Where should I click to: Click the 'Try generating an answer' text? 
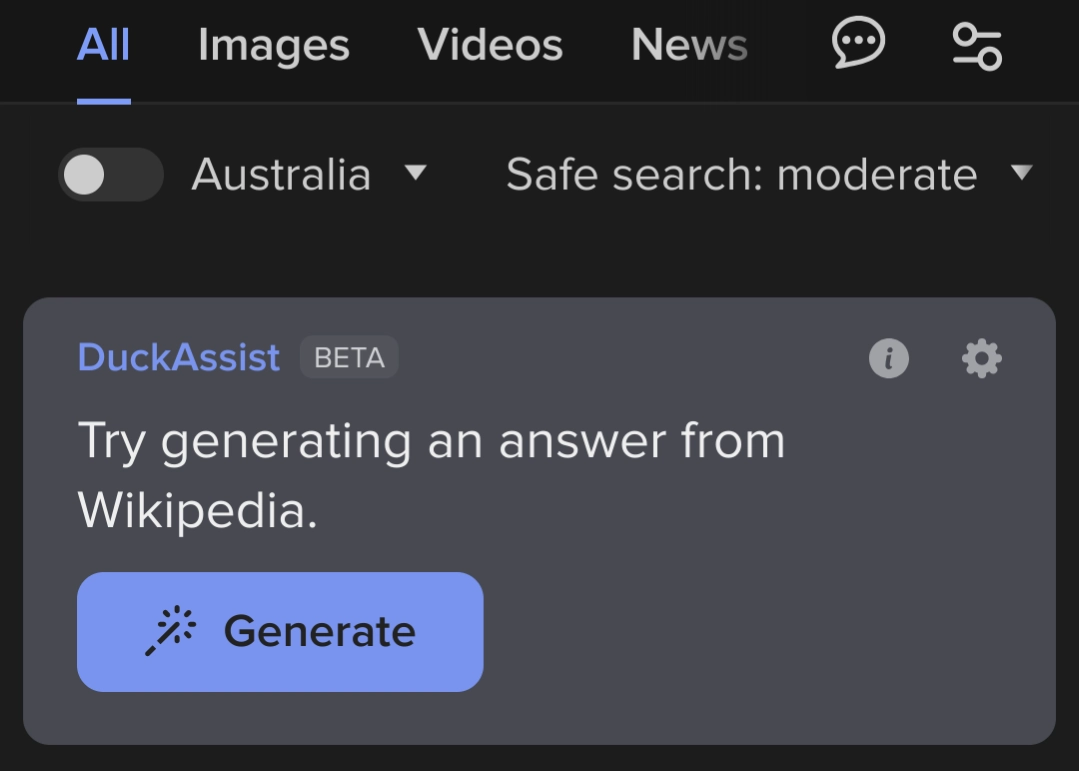pos(431,441)
